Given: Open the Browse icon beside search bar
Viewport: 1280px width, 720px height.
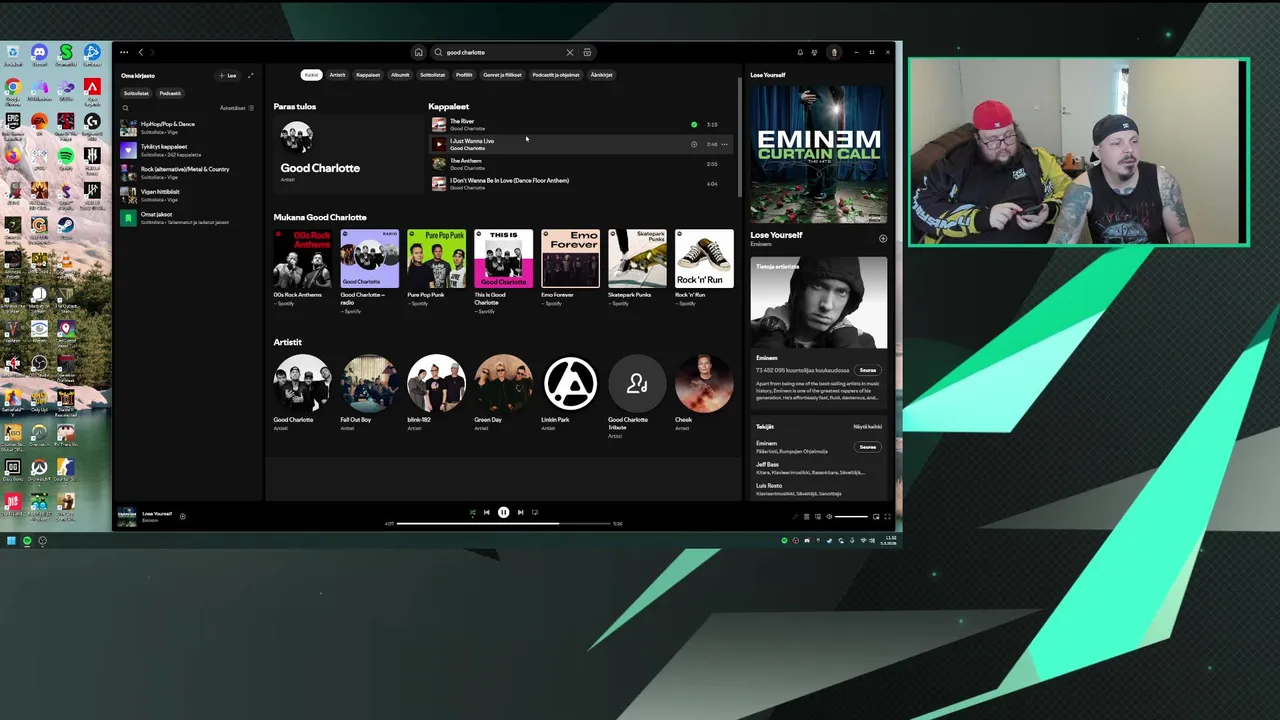Looking at the screenshot, I should pos(587,52).
